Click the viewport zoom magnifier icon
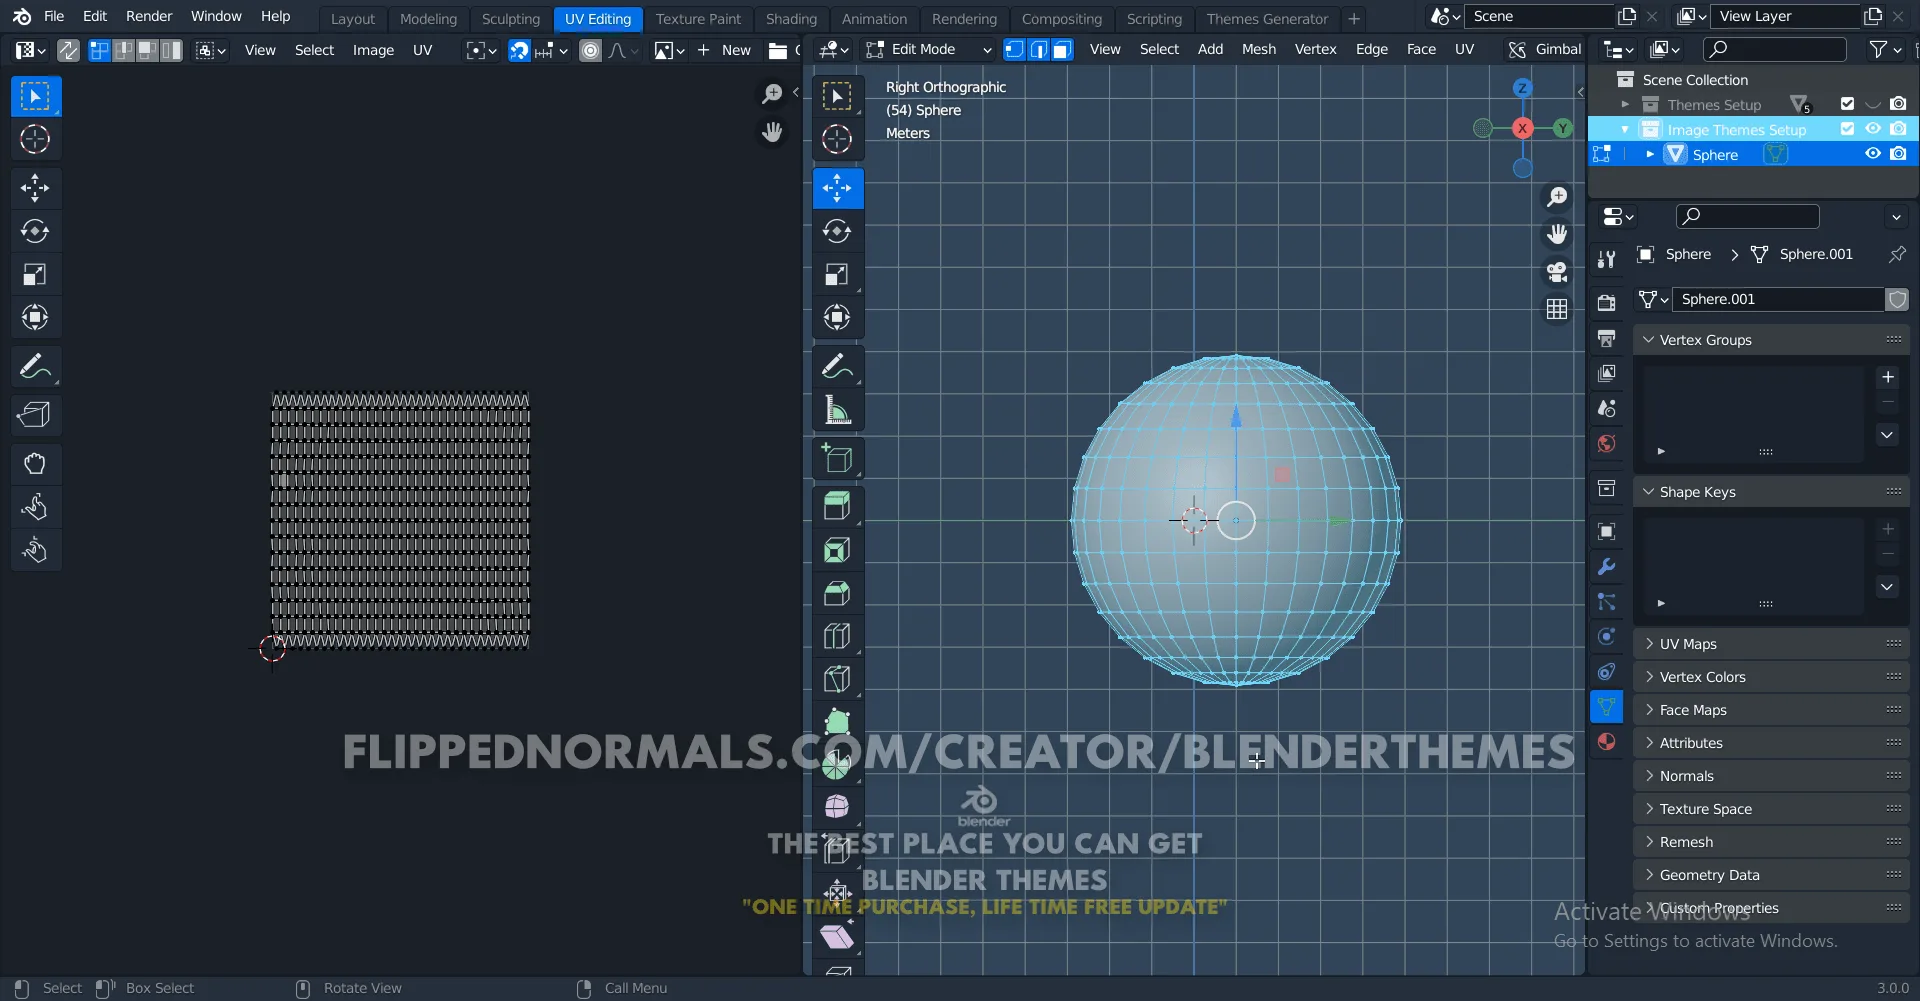The height and width of the screenshot is (1001, 1920). click(1557, 197)
